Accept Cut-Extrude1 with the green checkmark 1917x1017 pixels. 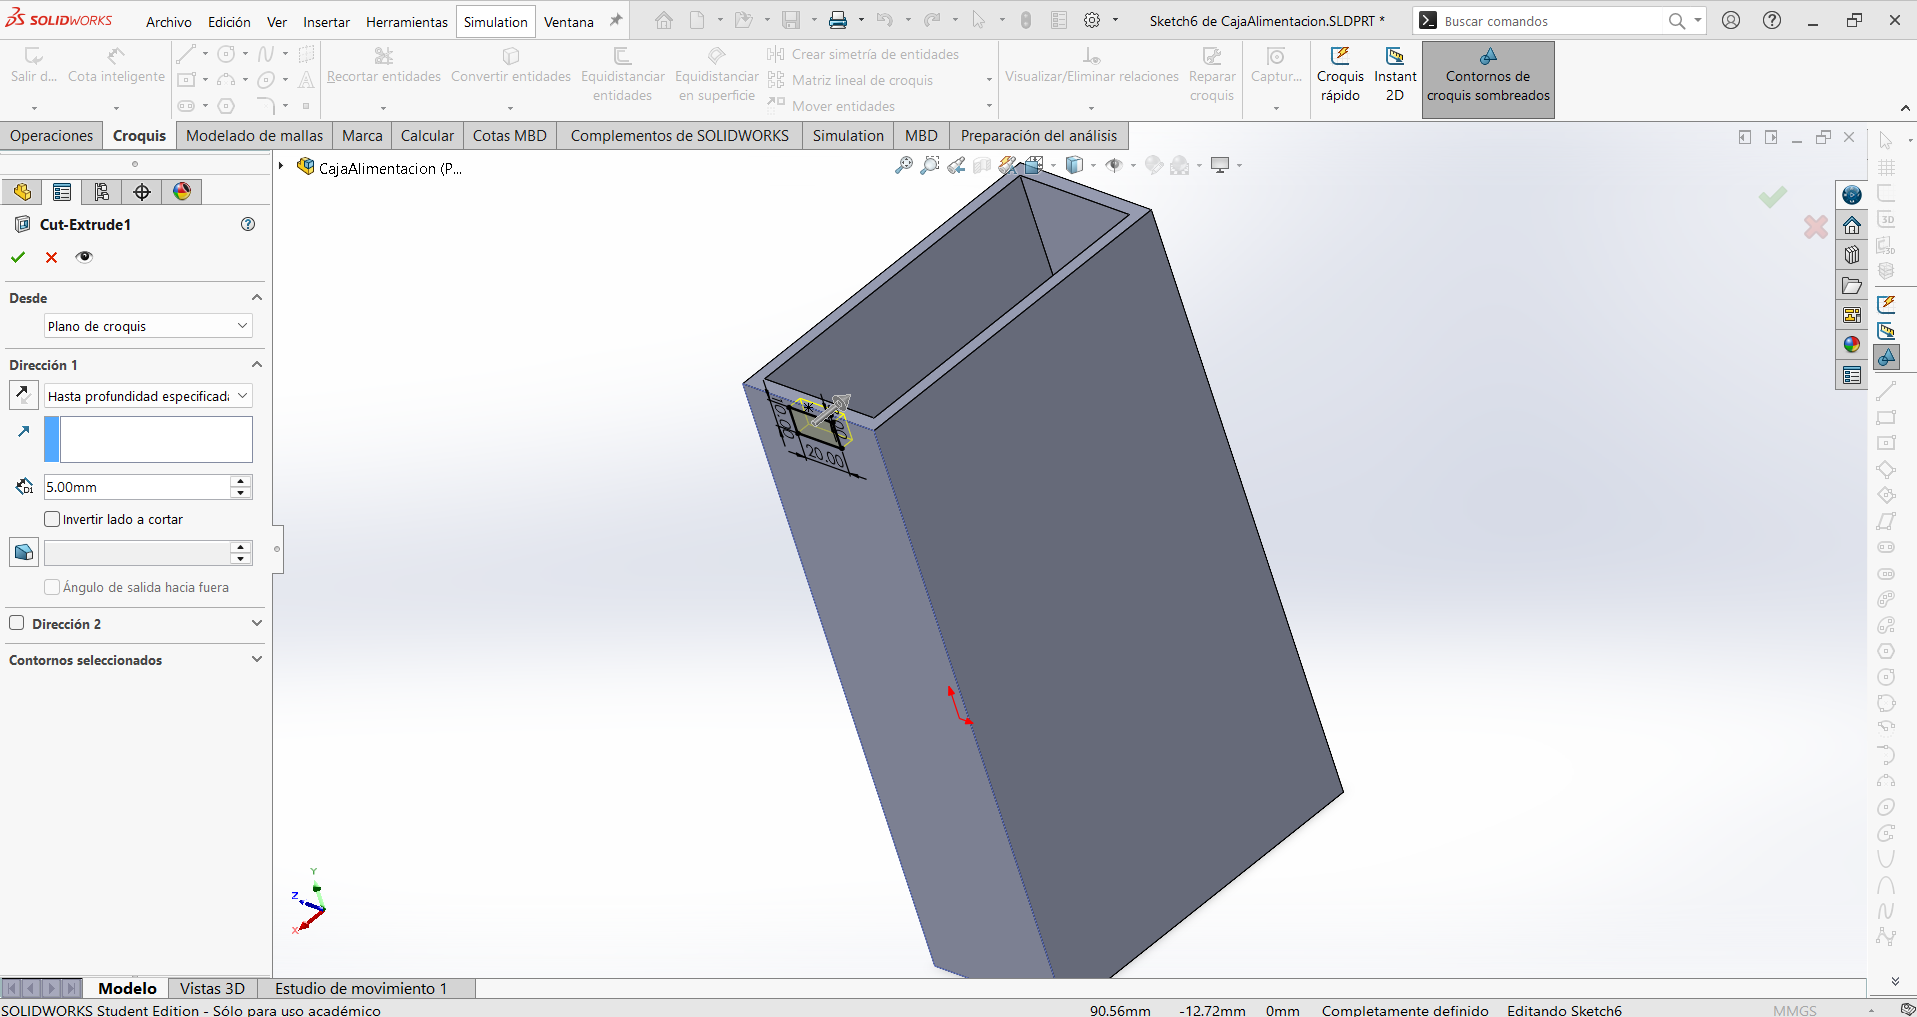tap(18, 257)
